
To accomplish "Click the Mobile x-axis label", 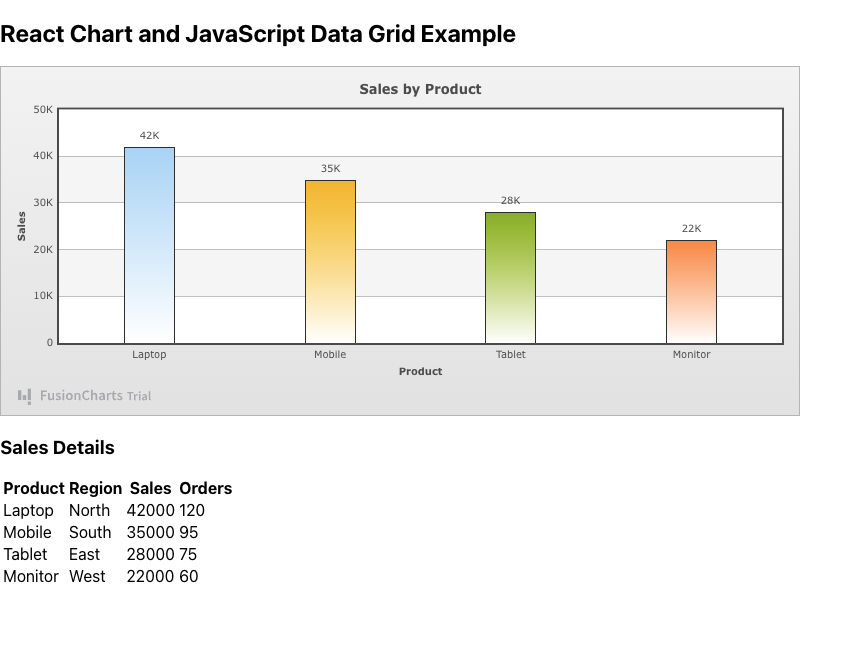I will click(330, 354).
